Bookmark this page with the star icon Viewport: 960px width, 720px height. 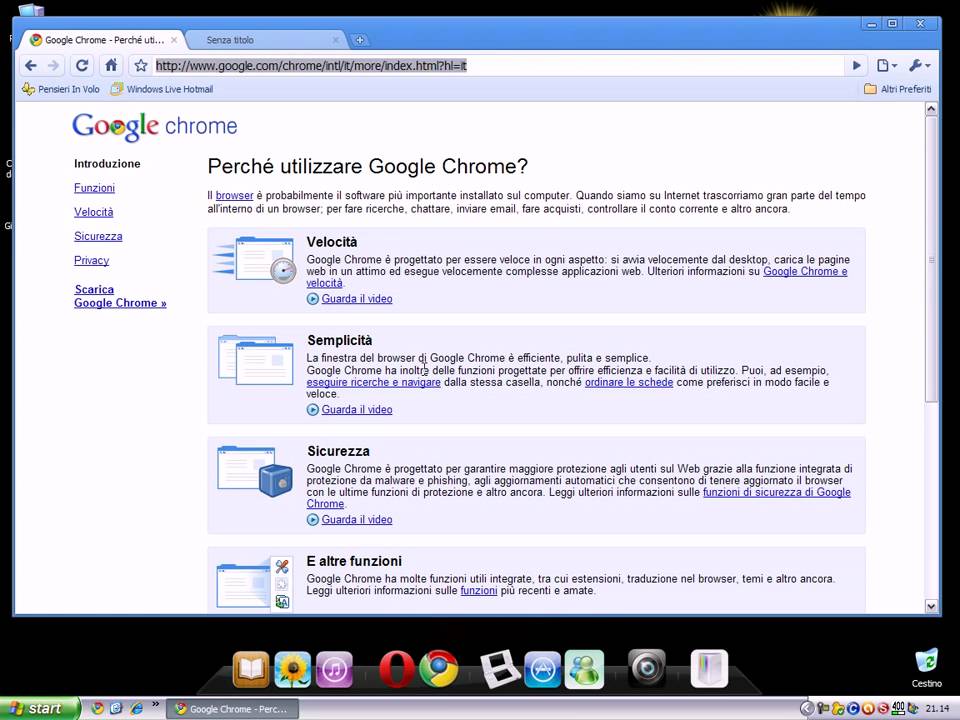141,66
